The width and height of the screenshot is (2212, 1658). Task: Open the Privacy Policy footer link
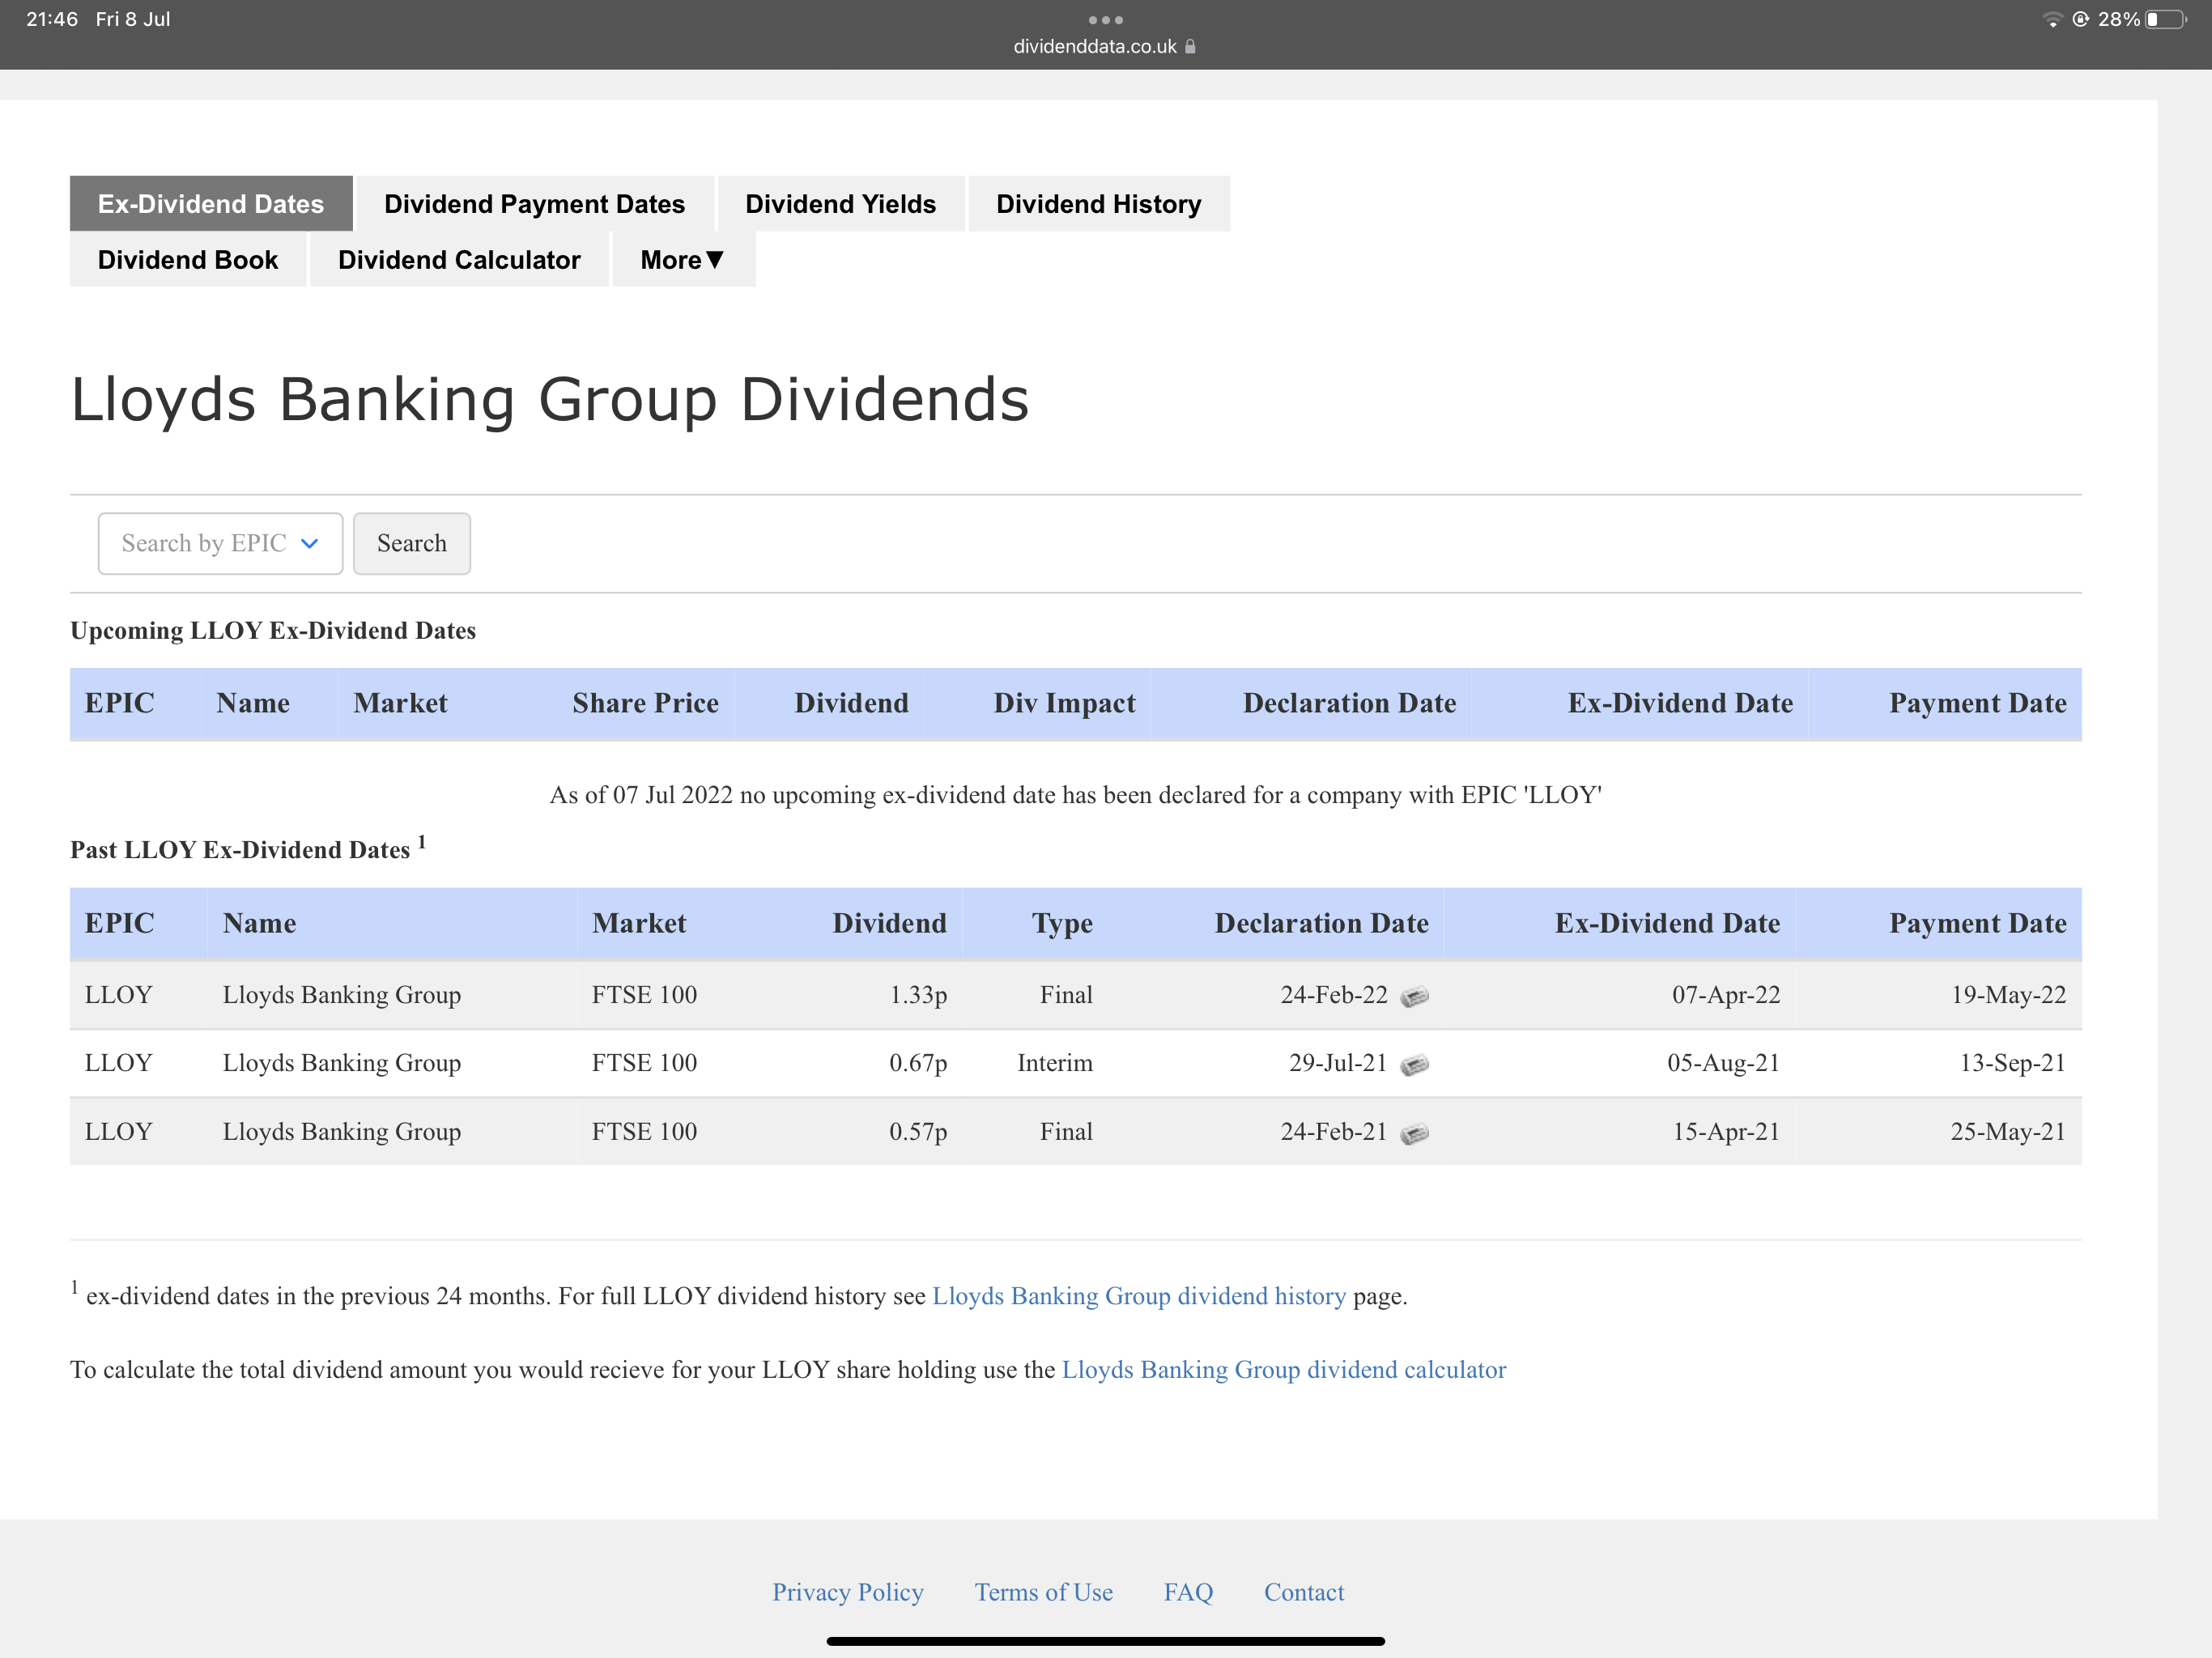tap(847, 1592)
